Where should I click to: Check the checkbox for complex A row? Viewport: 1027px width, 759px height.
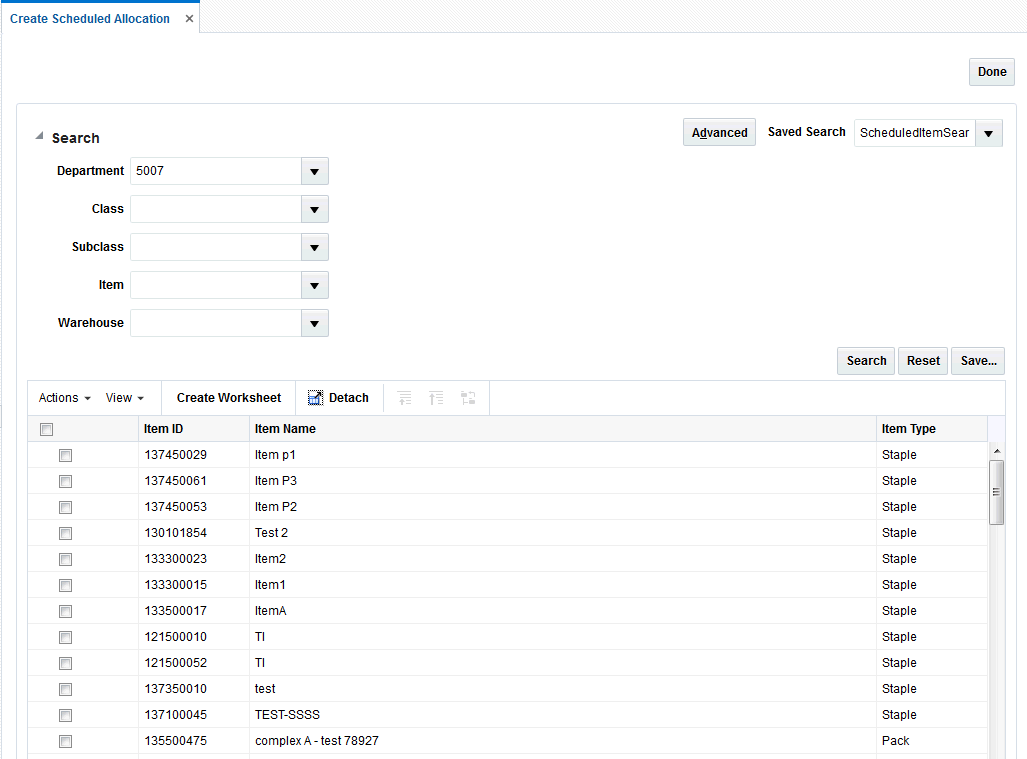[65, 741]
